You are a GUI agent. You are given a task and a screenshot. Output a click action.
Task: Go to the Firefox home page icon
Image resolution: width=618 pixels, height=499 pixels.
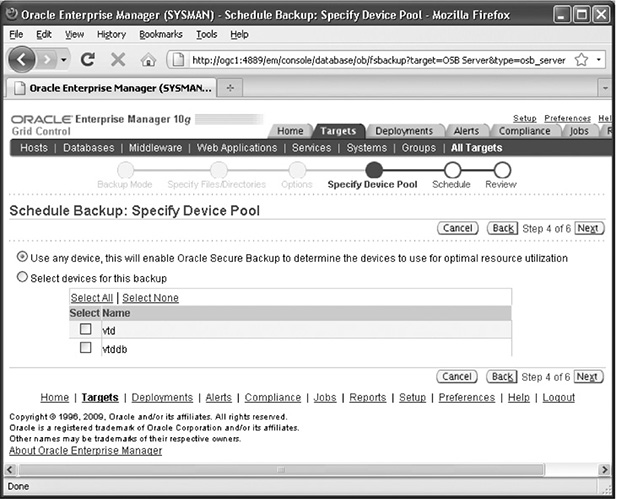pos(148,60)
